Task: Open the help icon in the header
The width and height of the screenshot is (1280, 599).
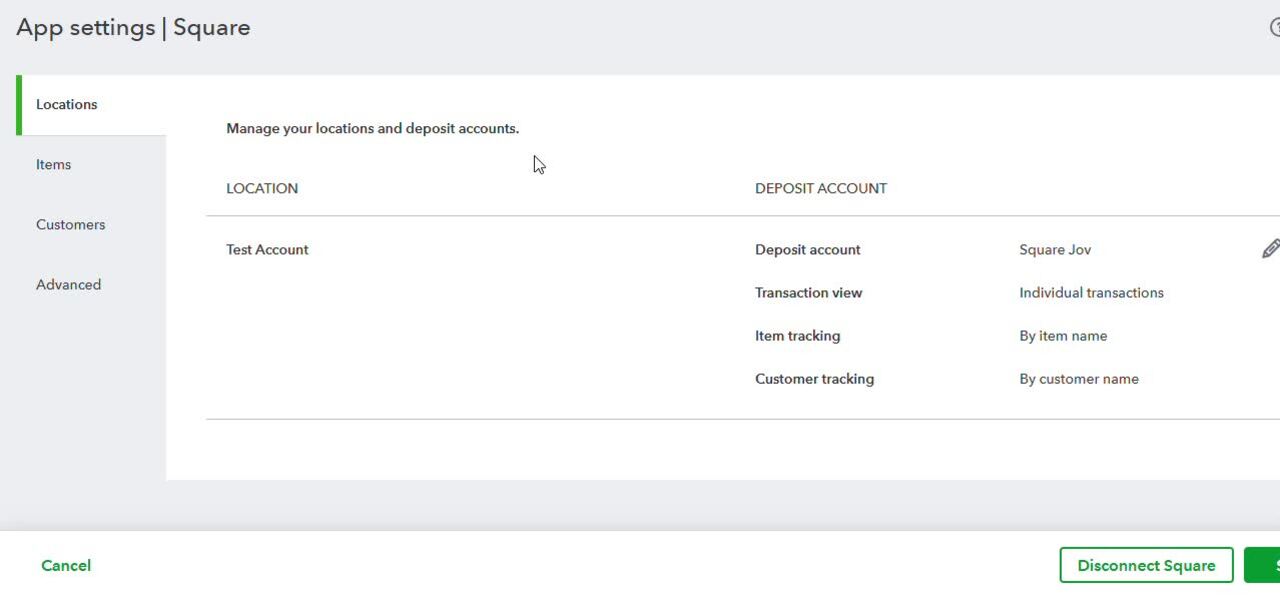Action: [x=1275, y=28]
